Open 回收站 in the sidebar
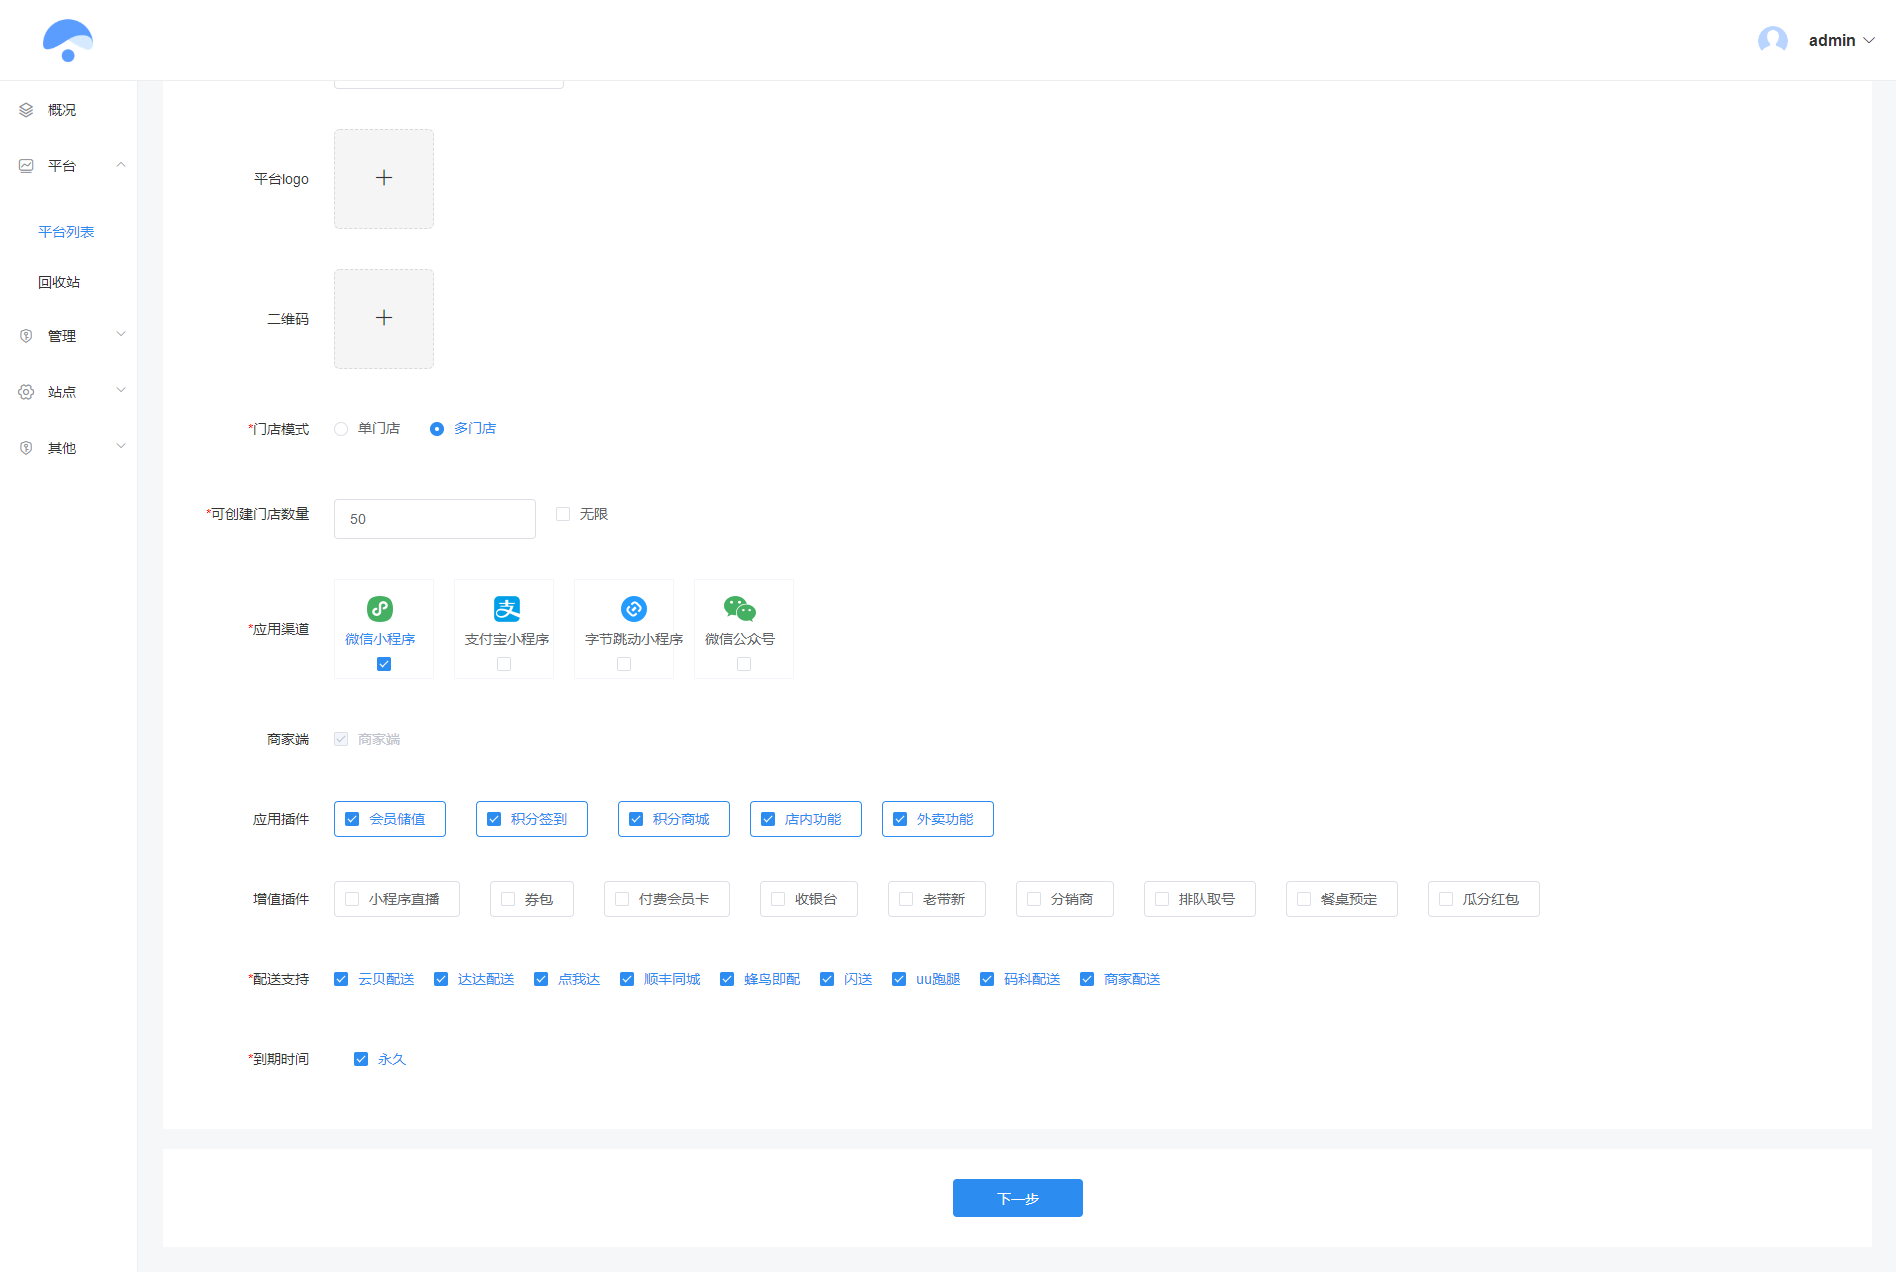Viewport: 1896px width, 1272px height. tap(59, 282)
